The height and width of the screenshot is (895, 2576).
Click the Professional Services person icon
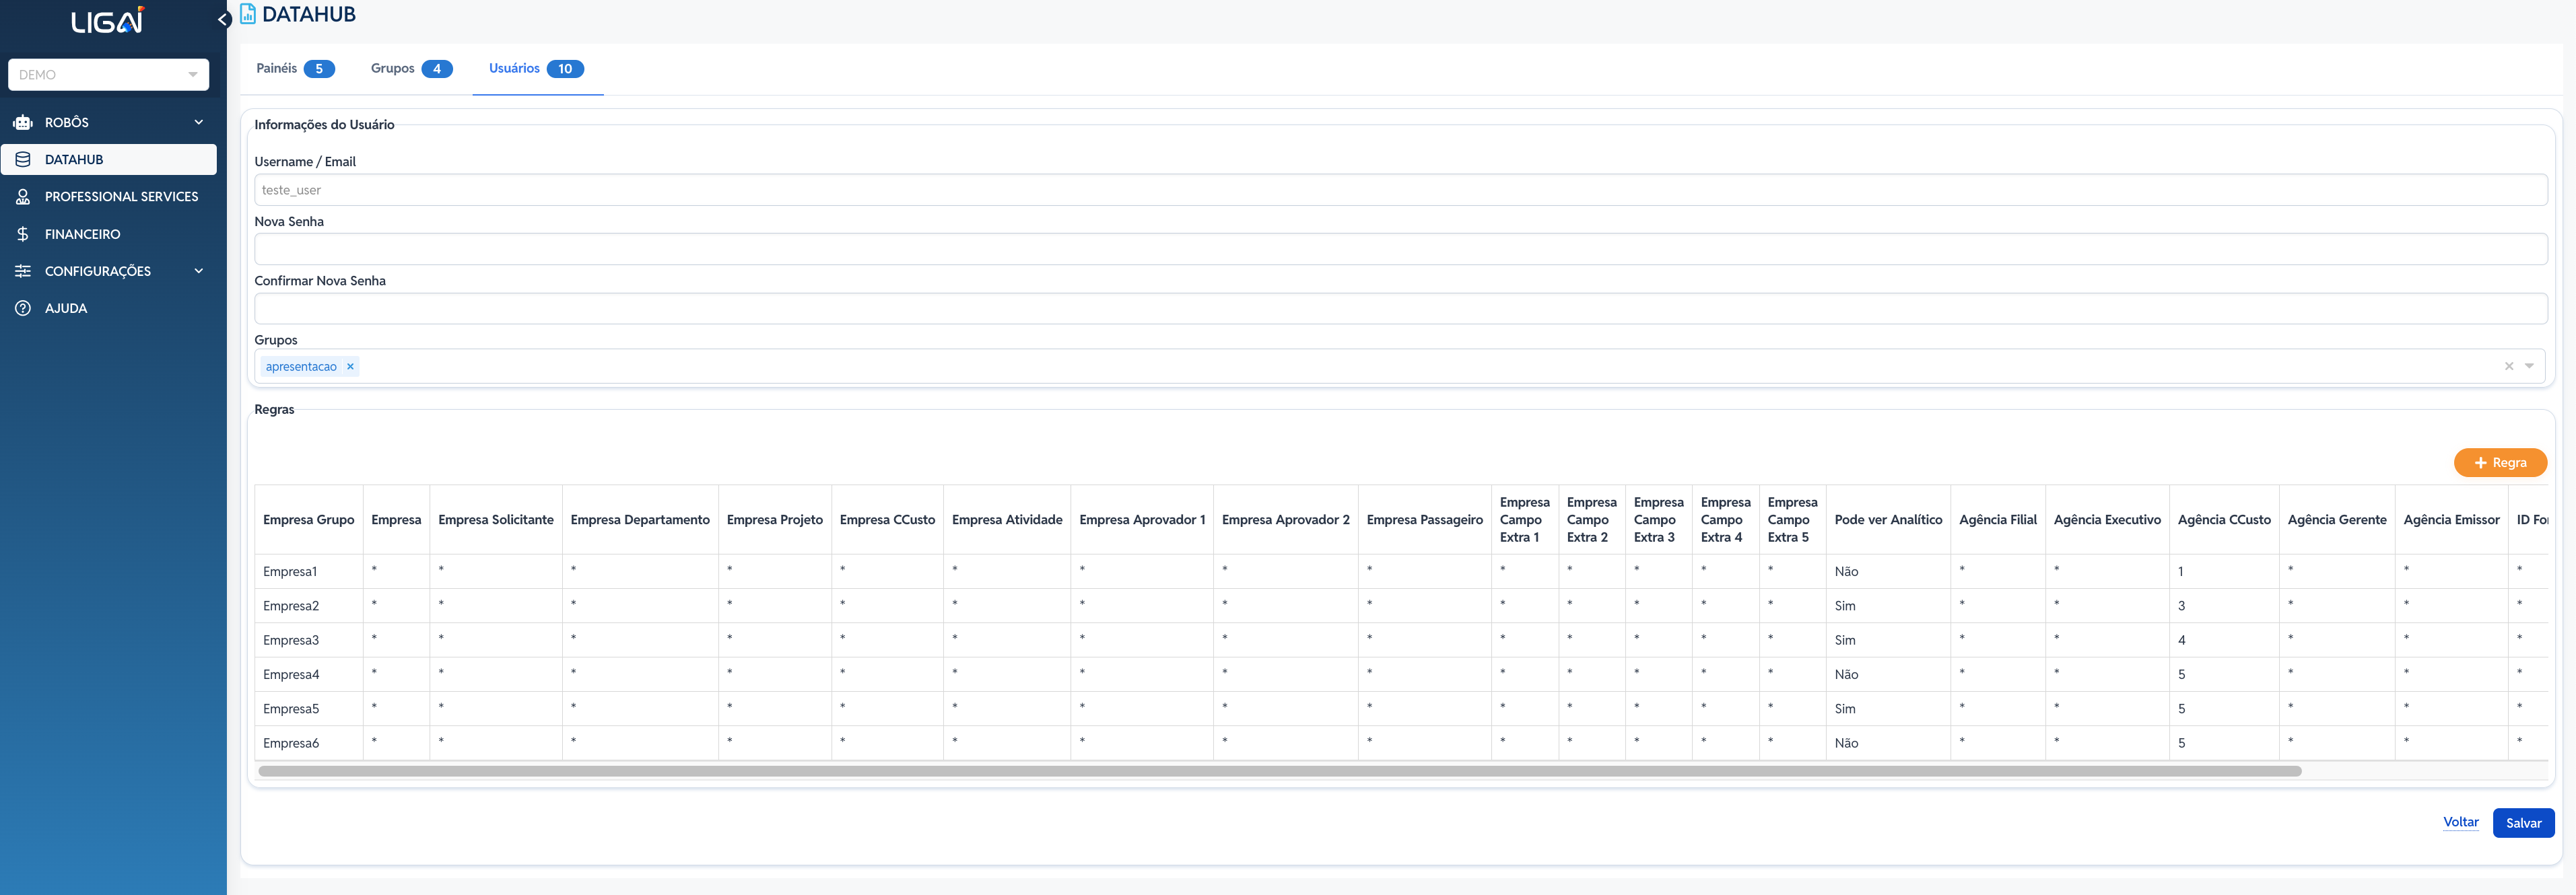(23, 197)
